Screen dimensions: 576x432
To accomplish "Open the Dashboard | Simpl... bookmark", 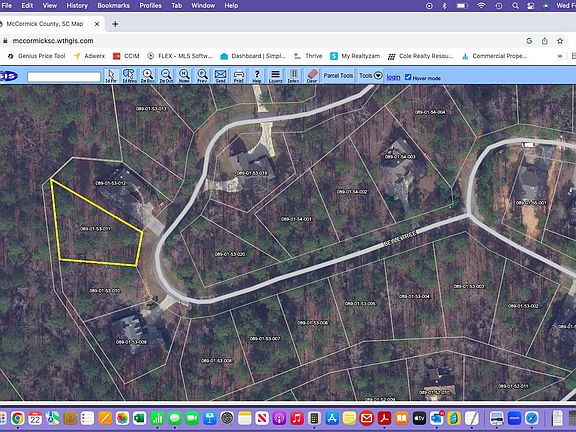I will tap(253, 56).
